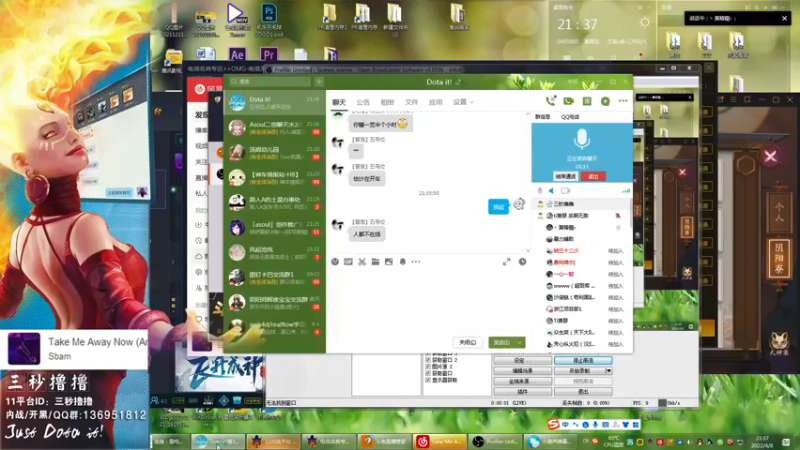Open the 设置 dropdown in chat tabs
Image resolution: width=800 pixels, height=450 pixels.
click(463, 102)
